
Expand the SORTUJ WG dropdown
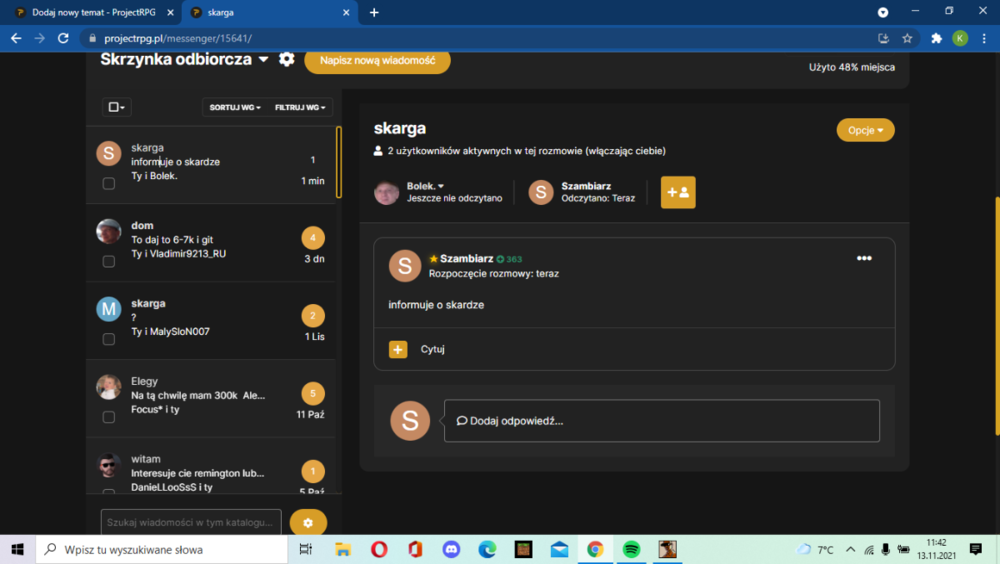point(235,107)
